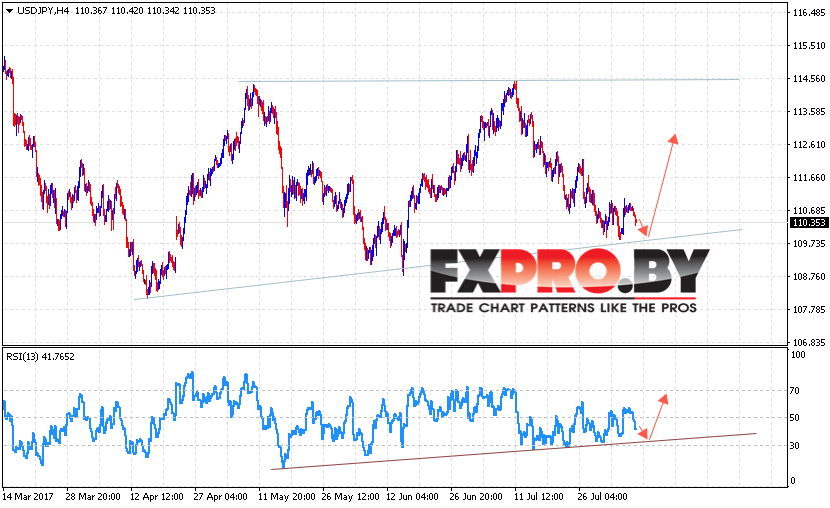
Task: Click price axis value 113.585
Action: point(809,112)
